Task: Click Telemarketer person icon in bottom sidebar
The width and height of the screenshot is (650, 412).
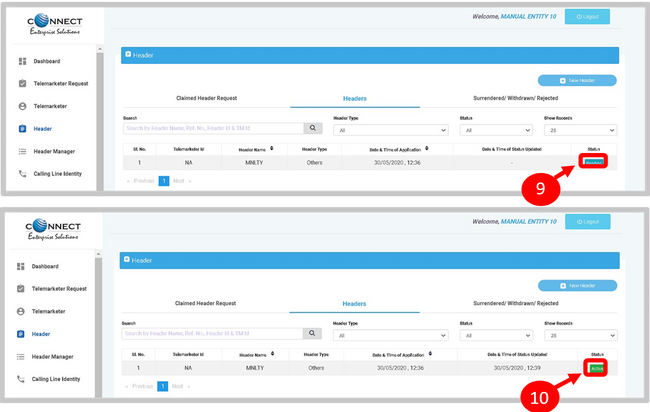Action: [22, 311]
